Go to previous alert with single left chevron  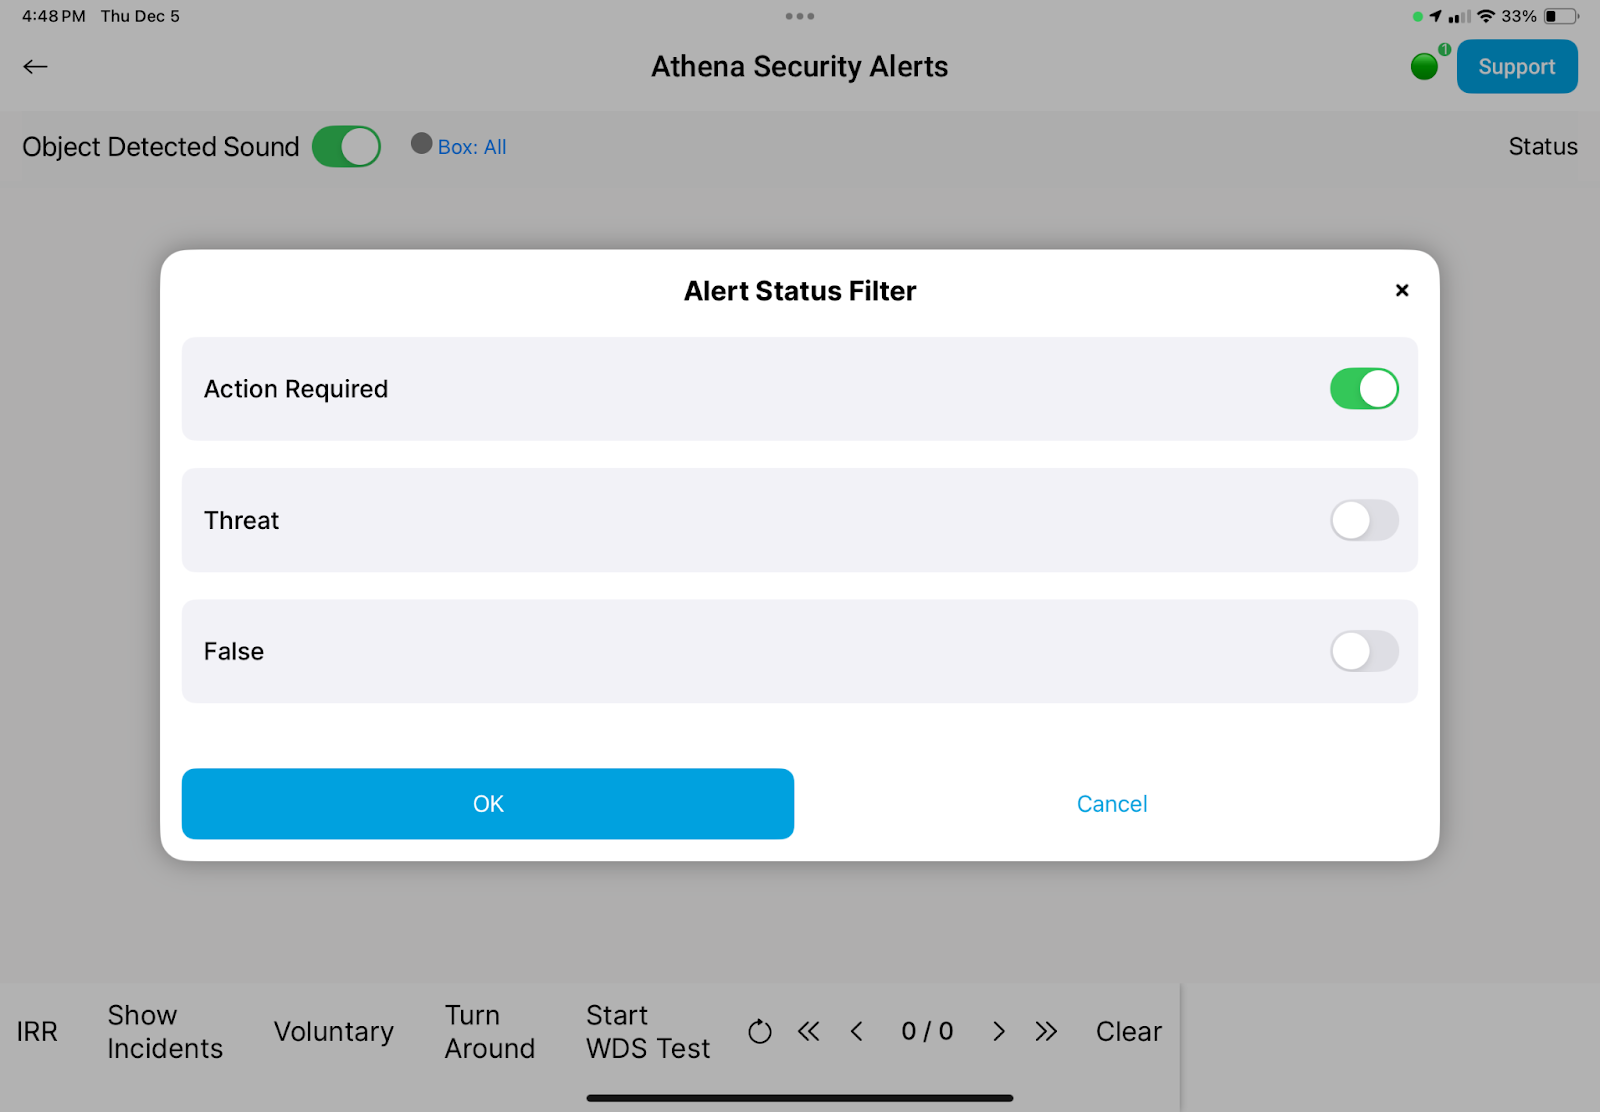(x=856, y=1031)
